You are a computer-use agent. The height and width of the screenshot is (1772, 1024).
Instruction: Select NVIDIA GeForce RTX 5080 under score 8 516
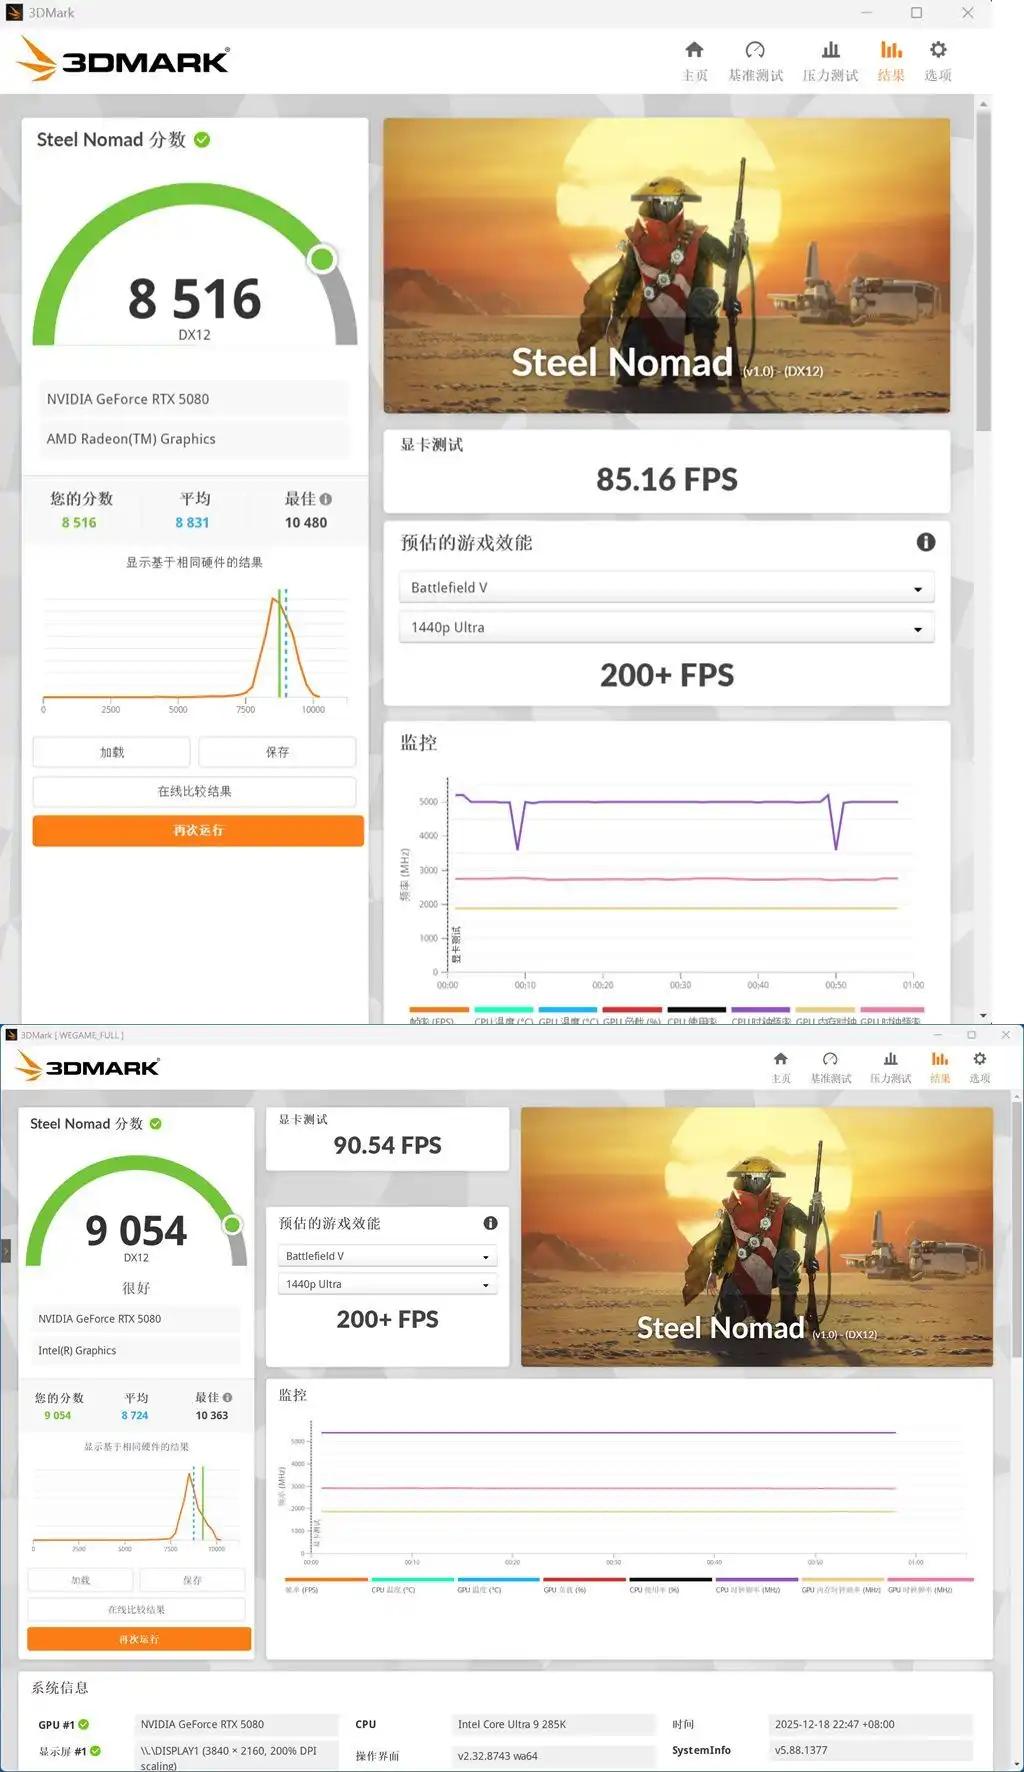[x=194, y=399]
